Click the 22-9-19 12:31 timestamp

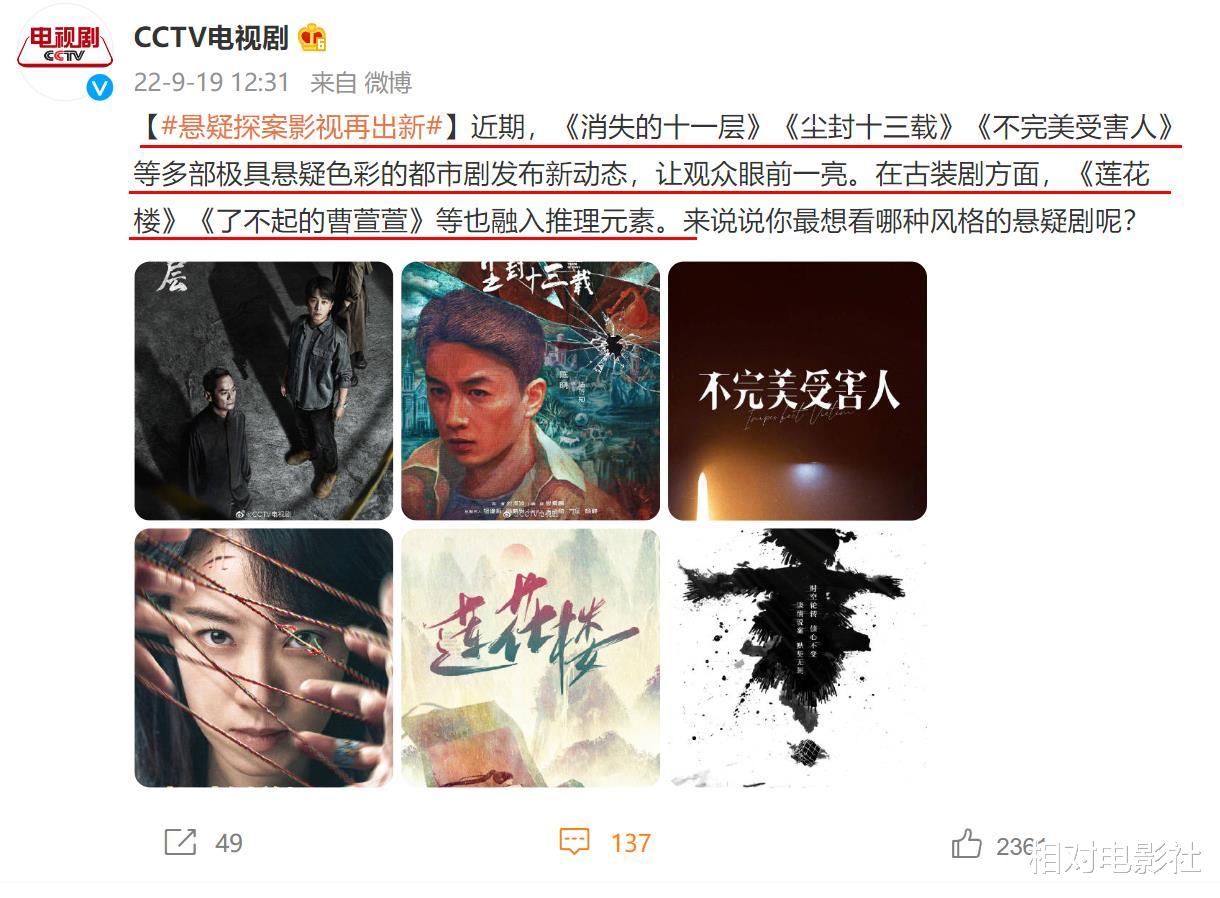212,83
